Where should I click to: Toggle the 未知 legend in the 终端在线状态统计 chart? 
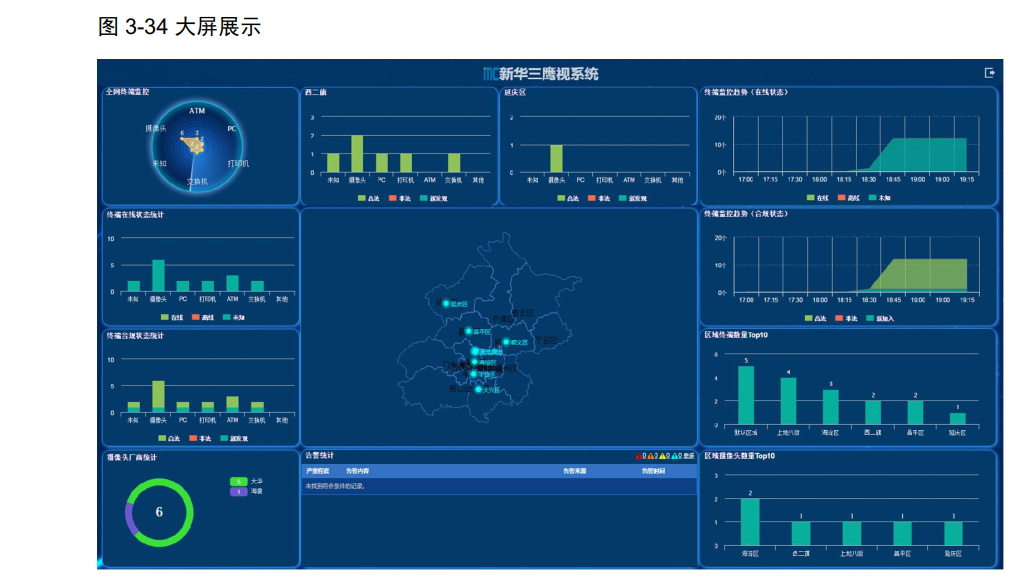tap(234, 317)
